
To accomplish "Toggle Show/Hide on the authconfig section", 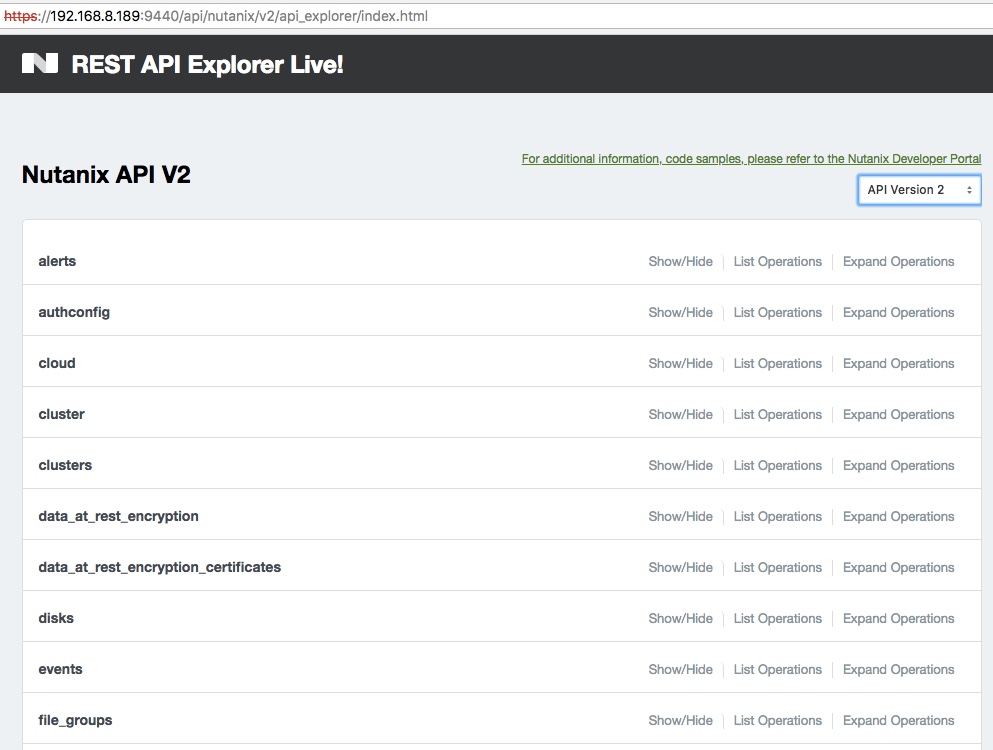I will point(680,312).
